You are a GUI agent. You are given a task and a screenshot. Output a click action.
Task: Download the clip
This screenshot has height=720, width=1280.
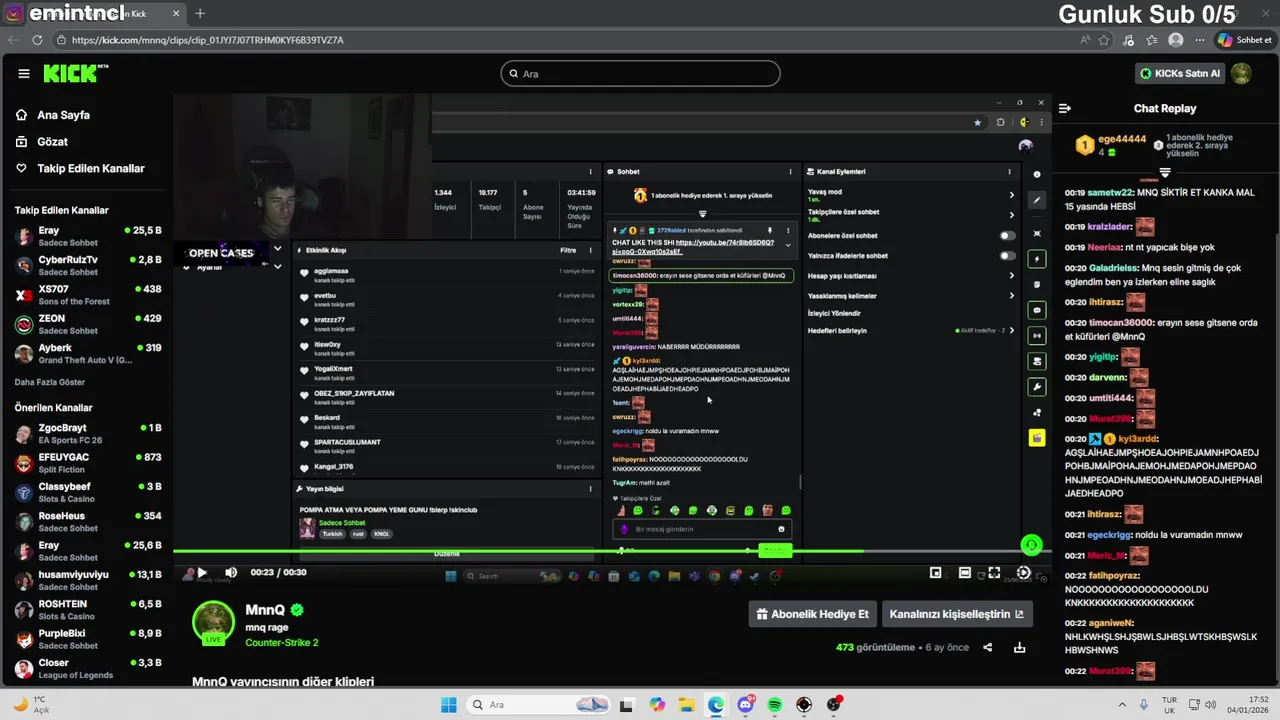1019,648
